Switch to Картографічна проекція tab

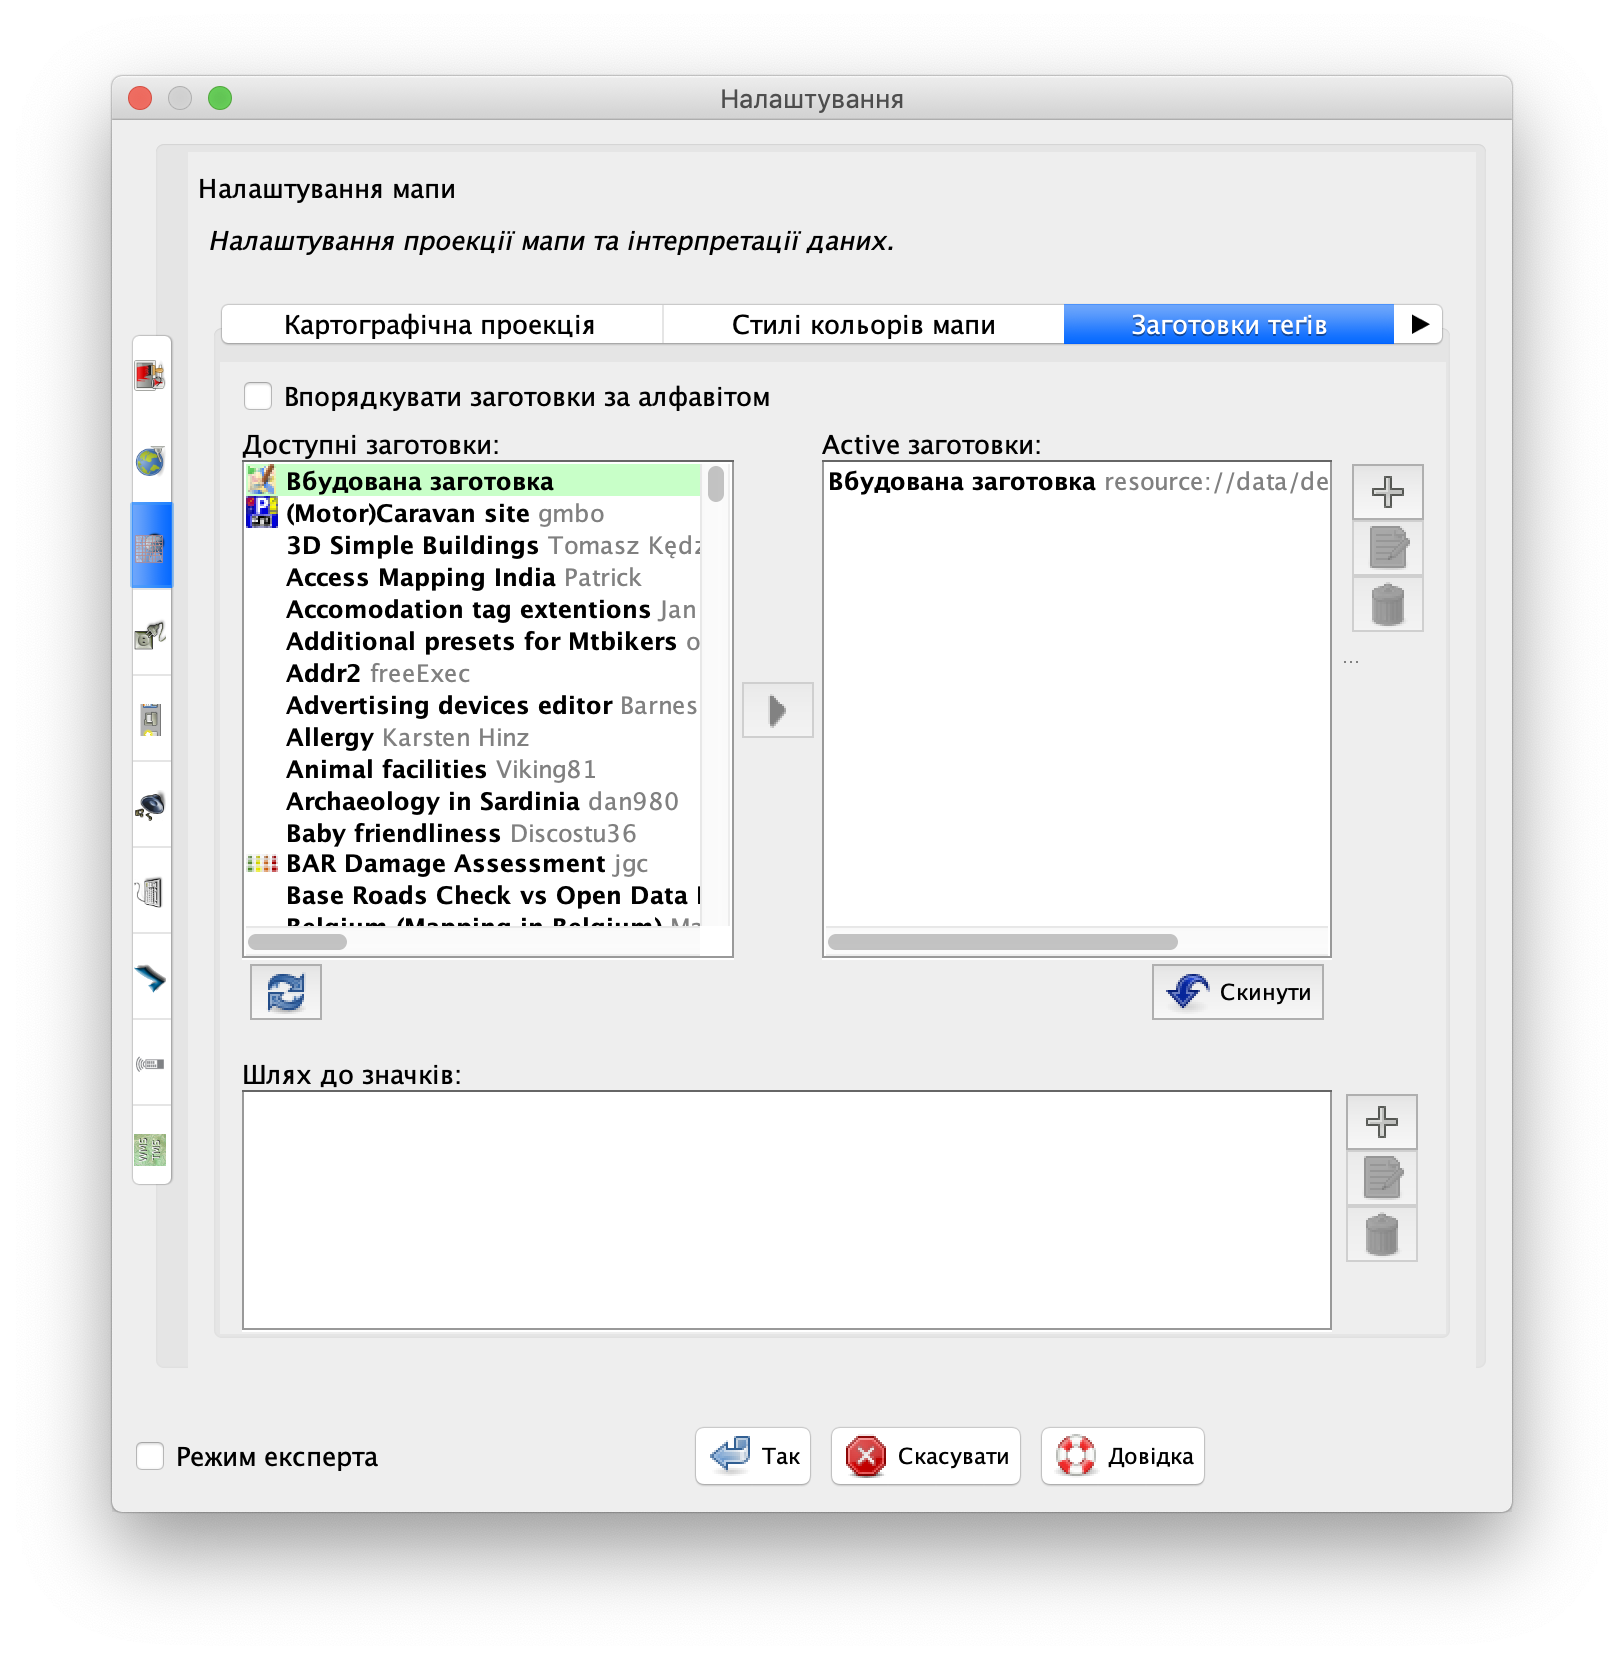[x=440, y=325]
